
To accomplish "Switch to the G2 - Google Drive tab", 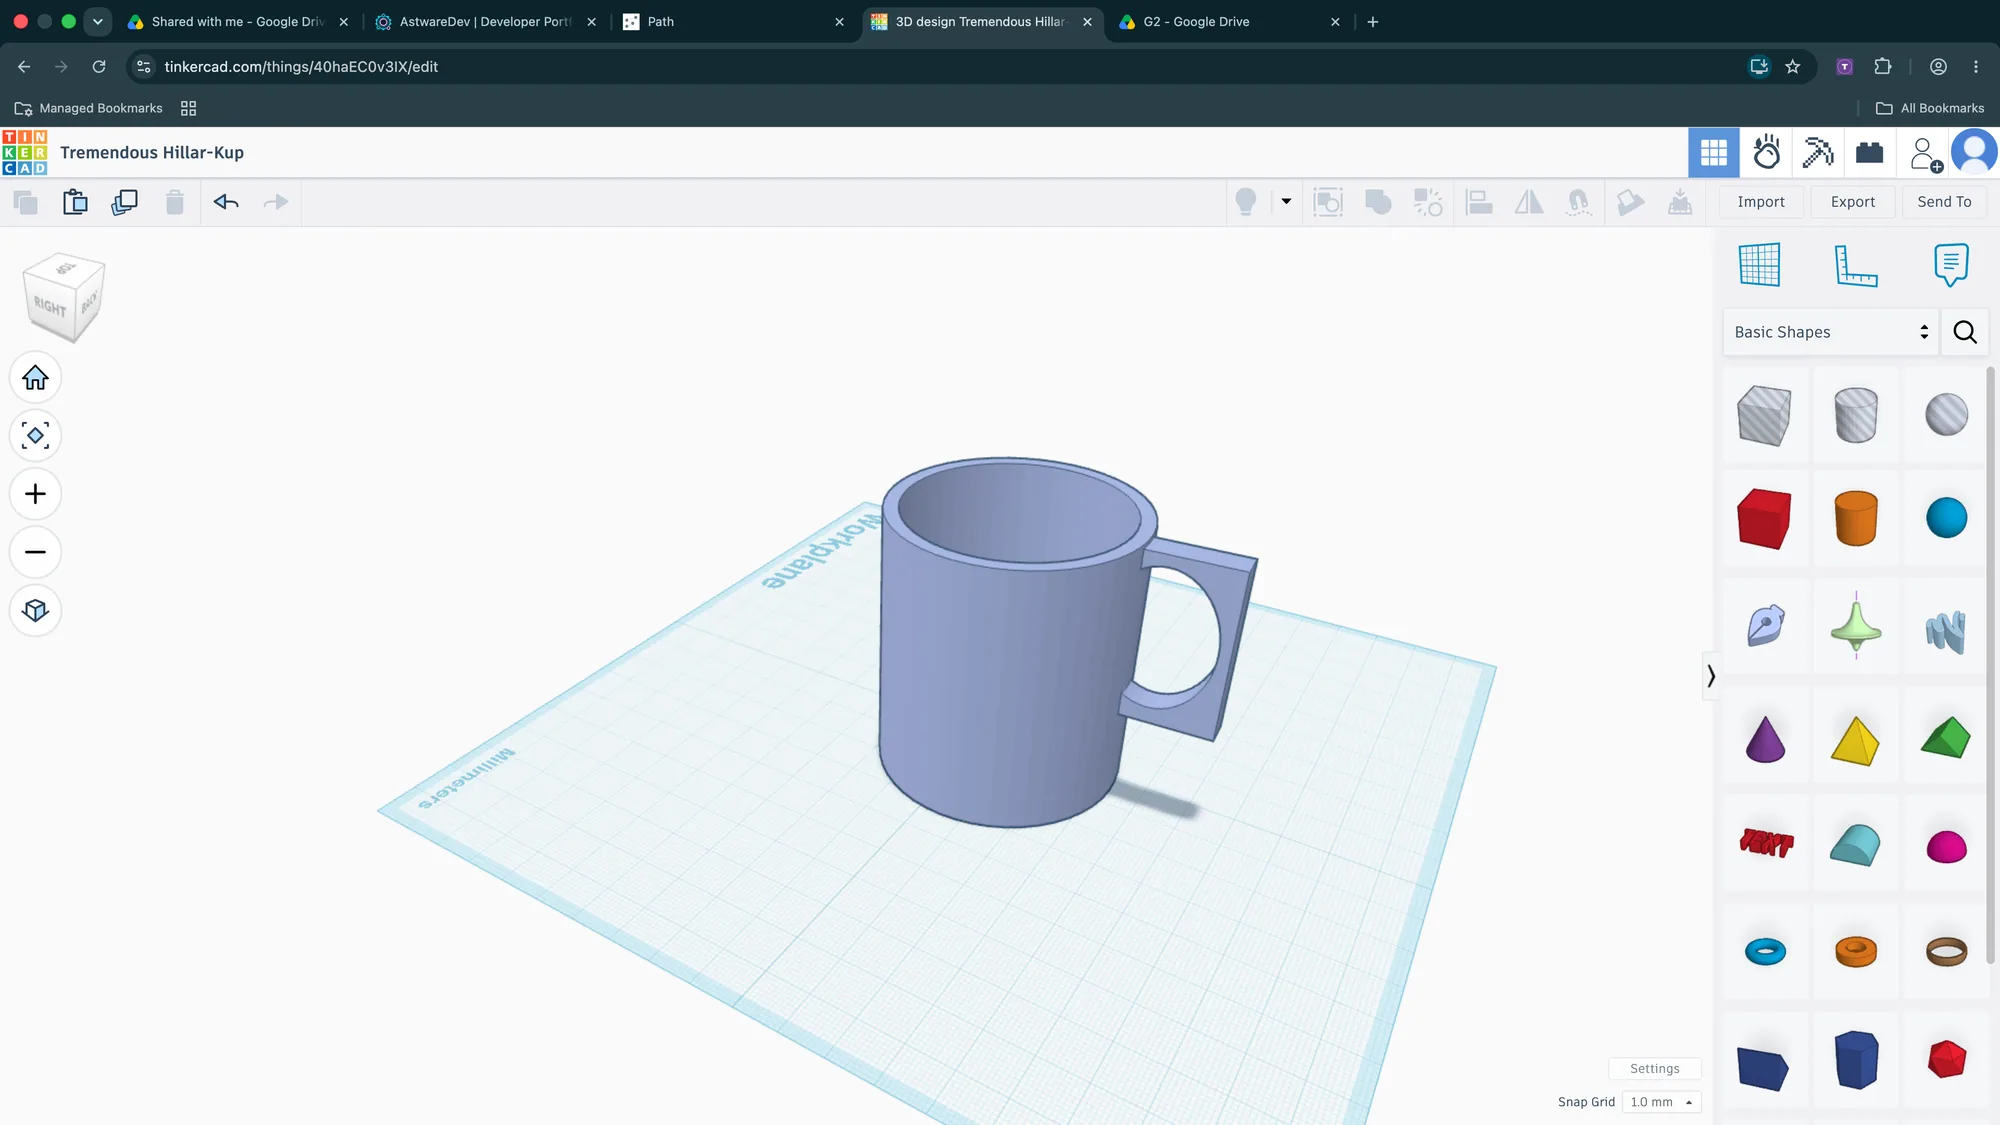I will pos(1229,21).
